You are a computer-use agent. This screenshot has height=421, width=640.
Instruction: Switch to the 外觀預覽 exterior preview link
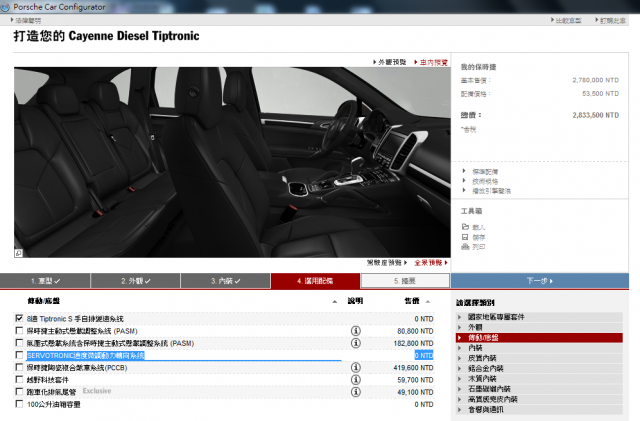389,62
